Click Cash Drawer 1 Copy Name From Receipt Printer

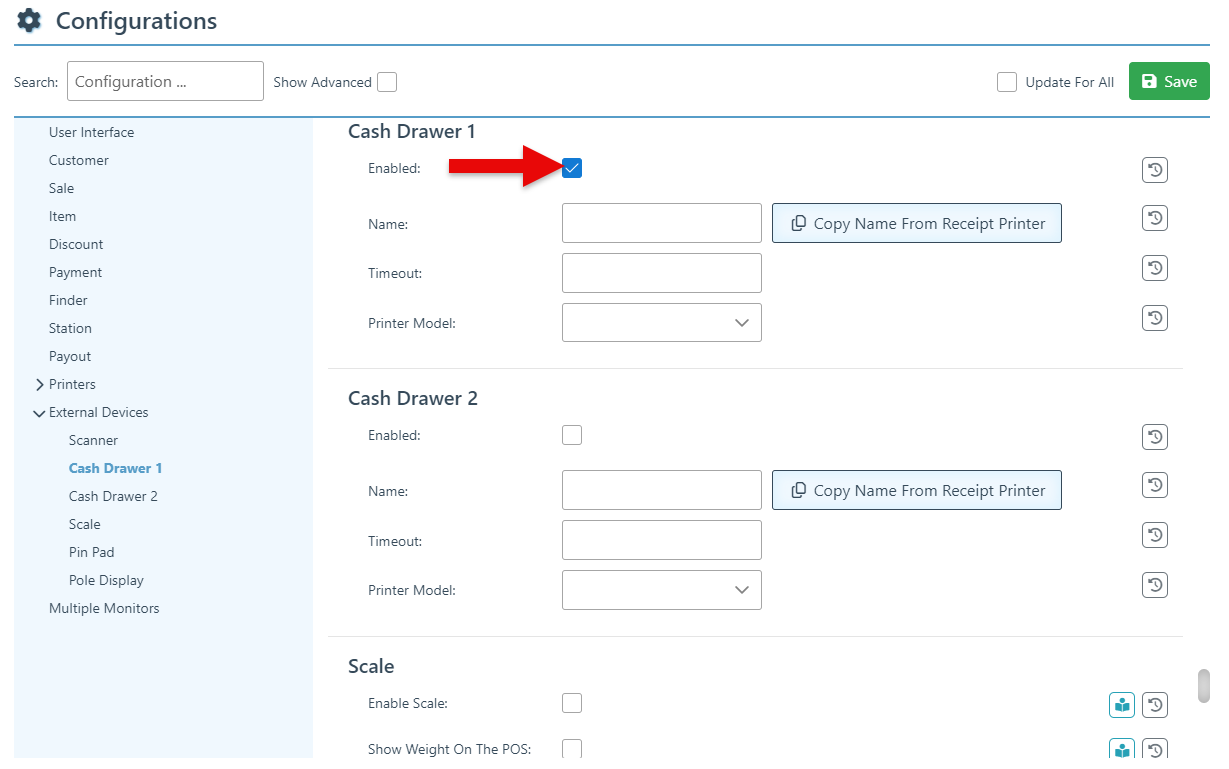[x=916, y=224]
